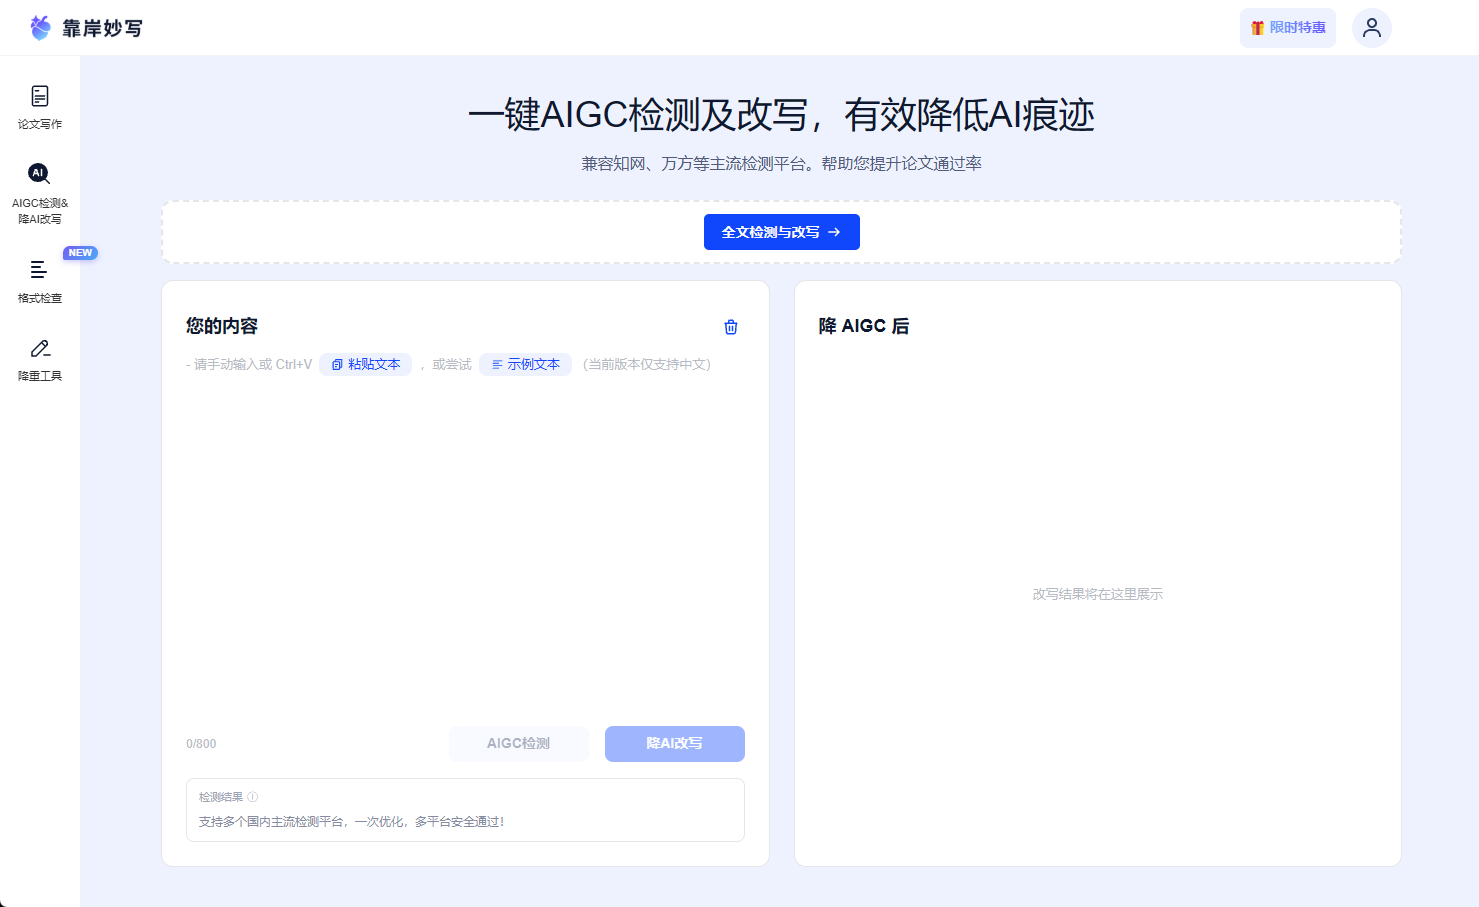Click the 靠岸妙写 logo
1479x907 pixels.
click(86, 28)
